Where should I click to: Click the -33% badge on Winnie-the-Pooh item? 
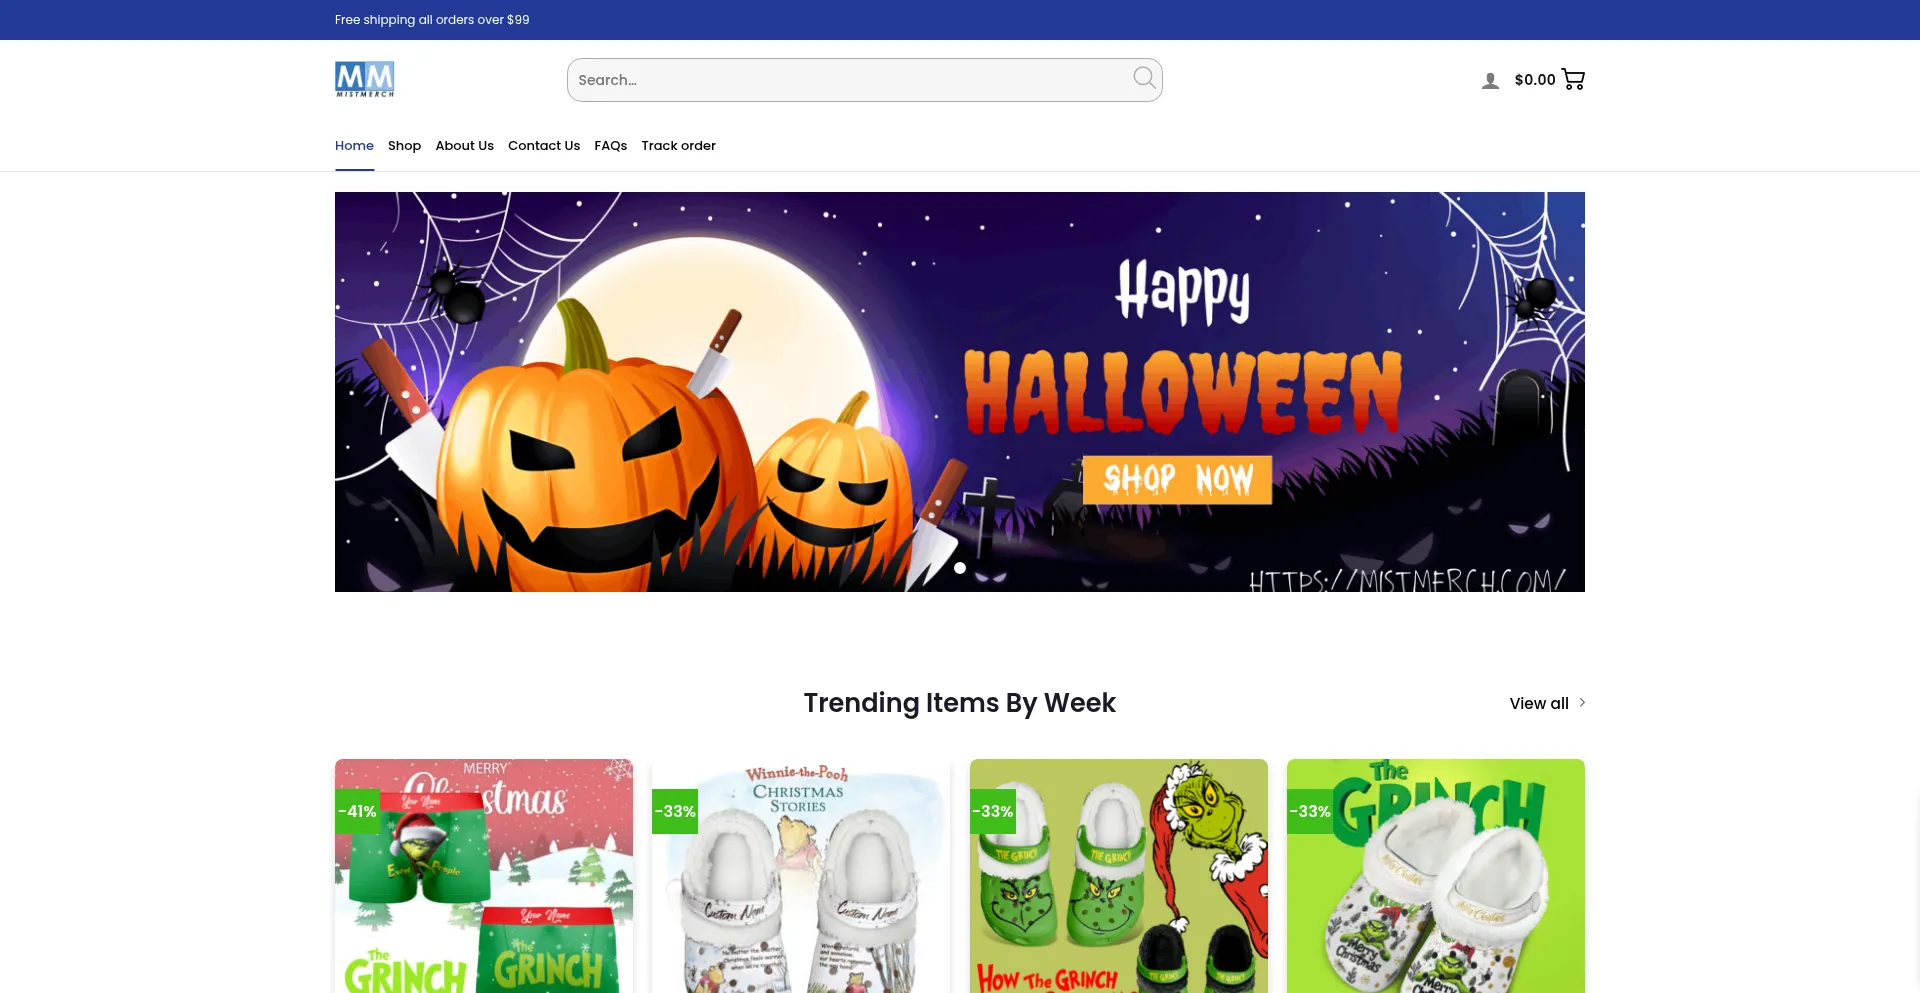(675, 811)
